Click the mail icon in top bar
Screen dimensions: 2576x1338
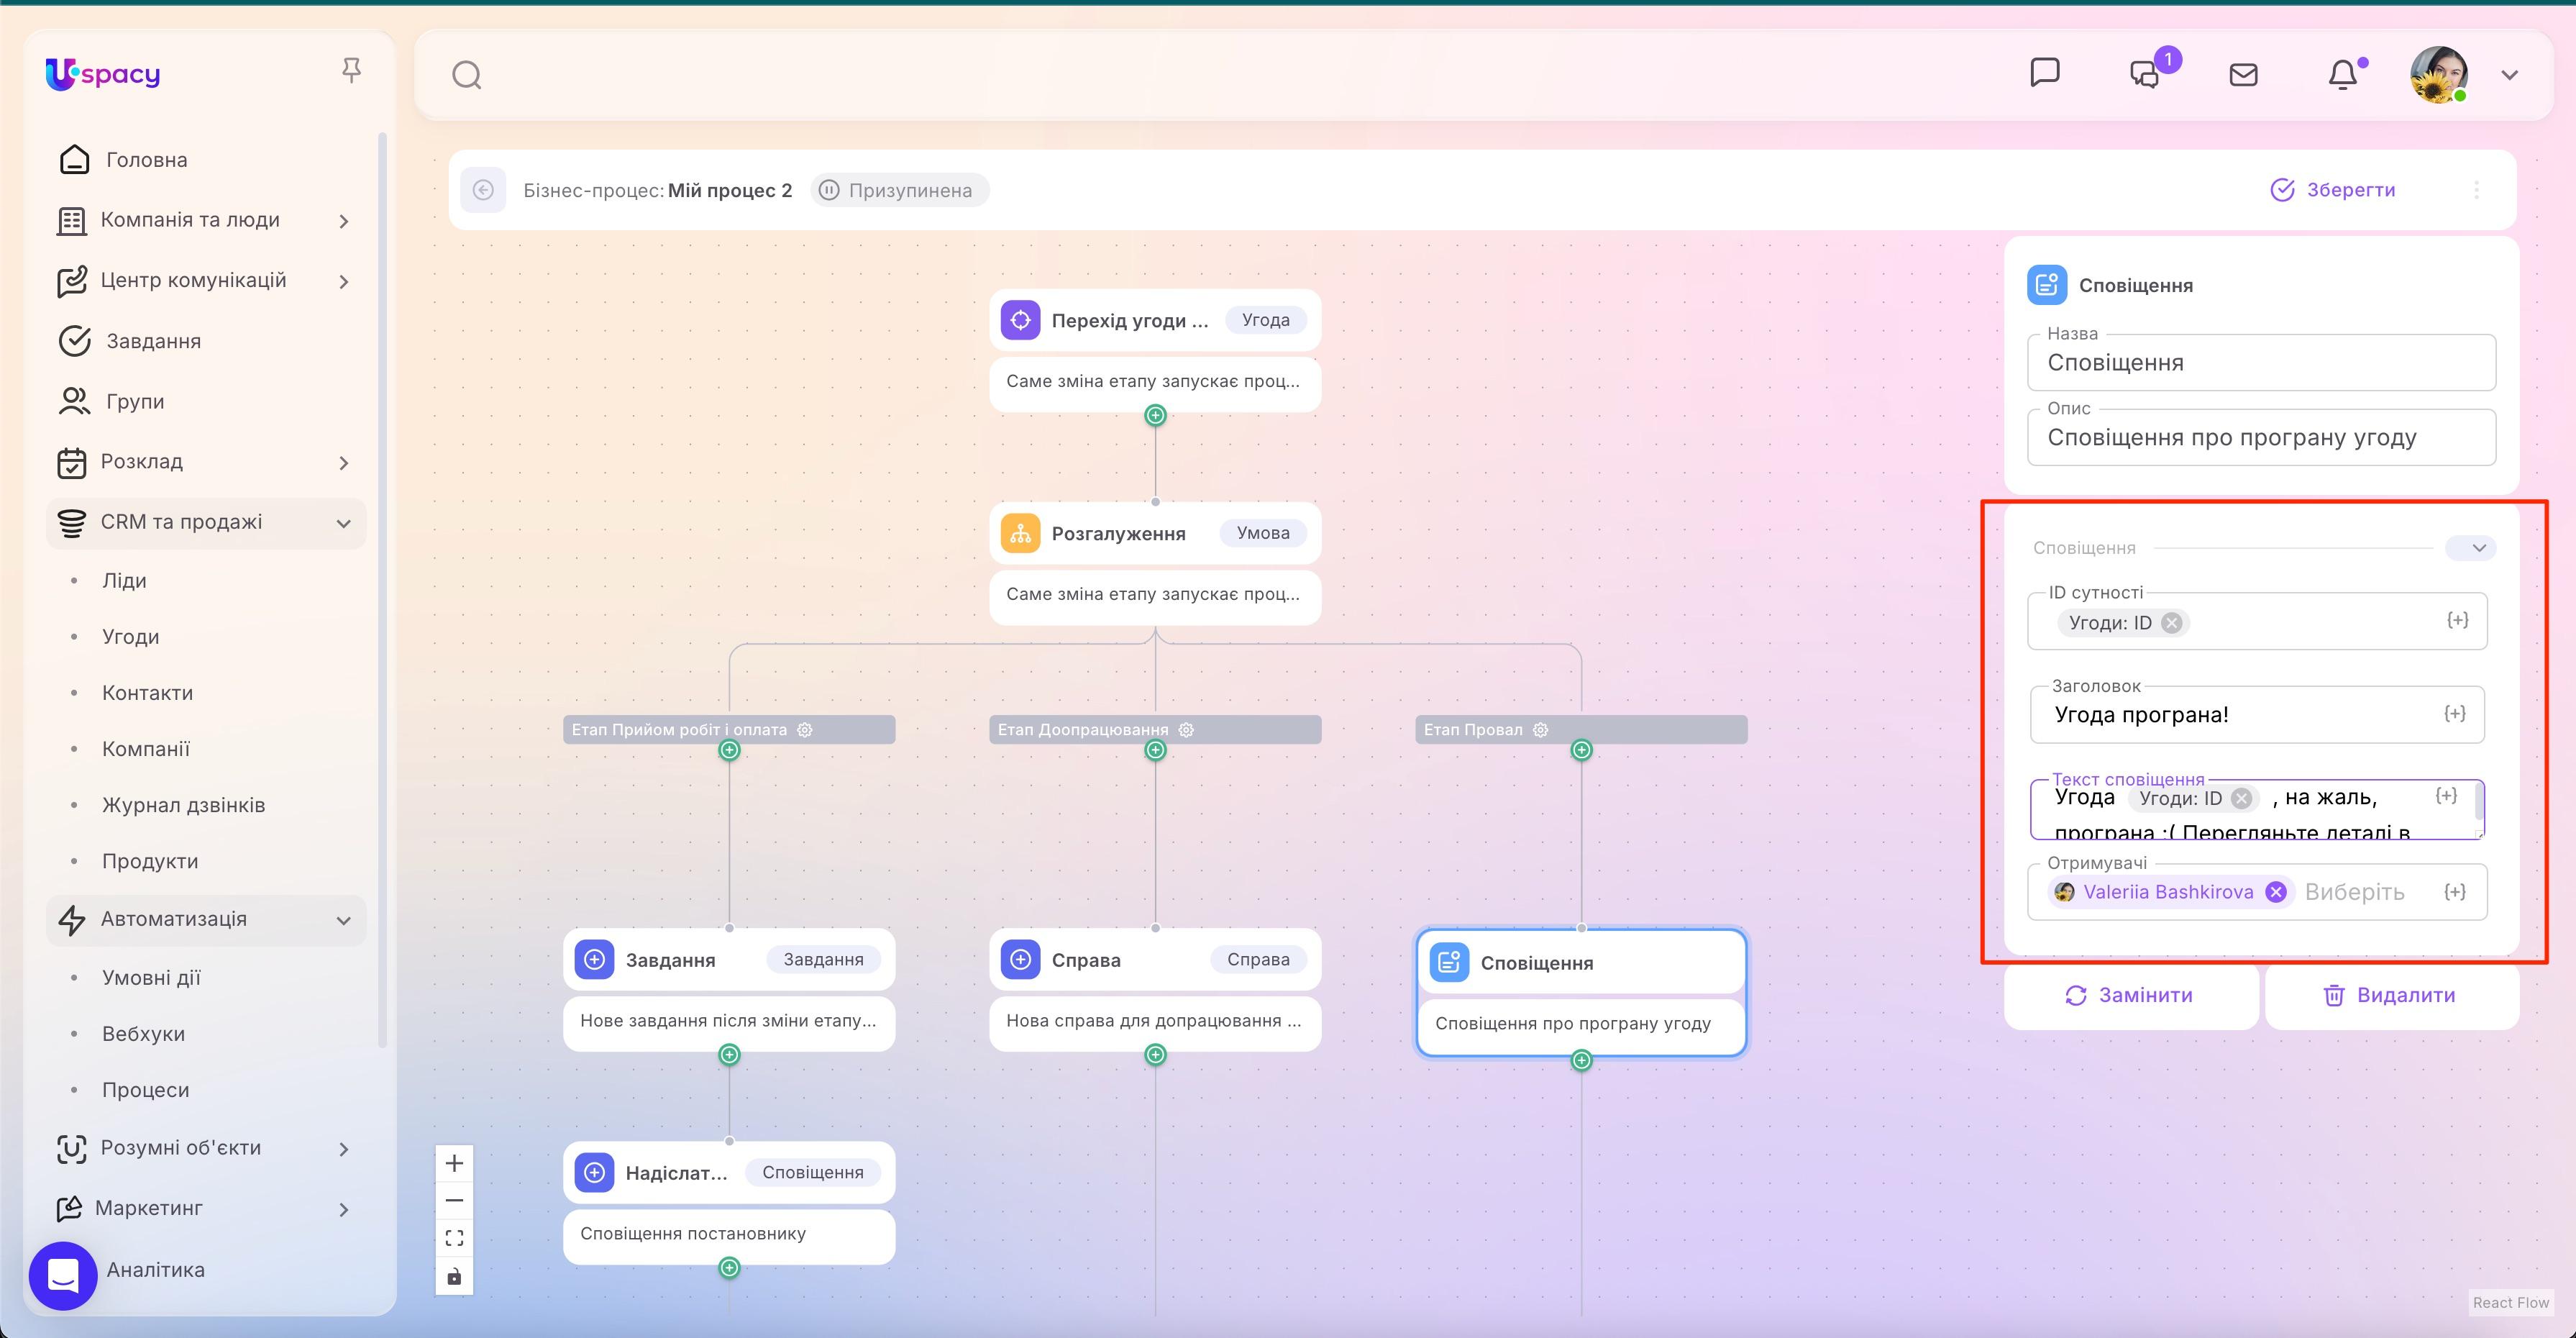(x=2243, y=73)
